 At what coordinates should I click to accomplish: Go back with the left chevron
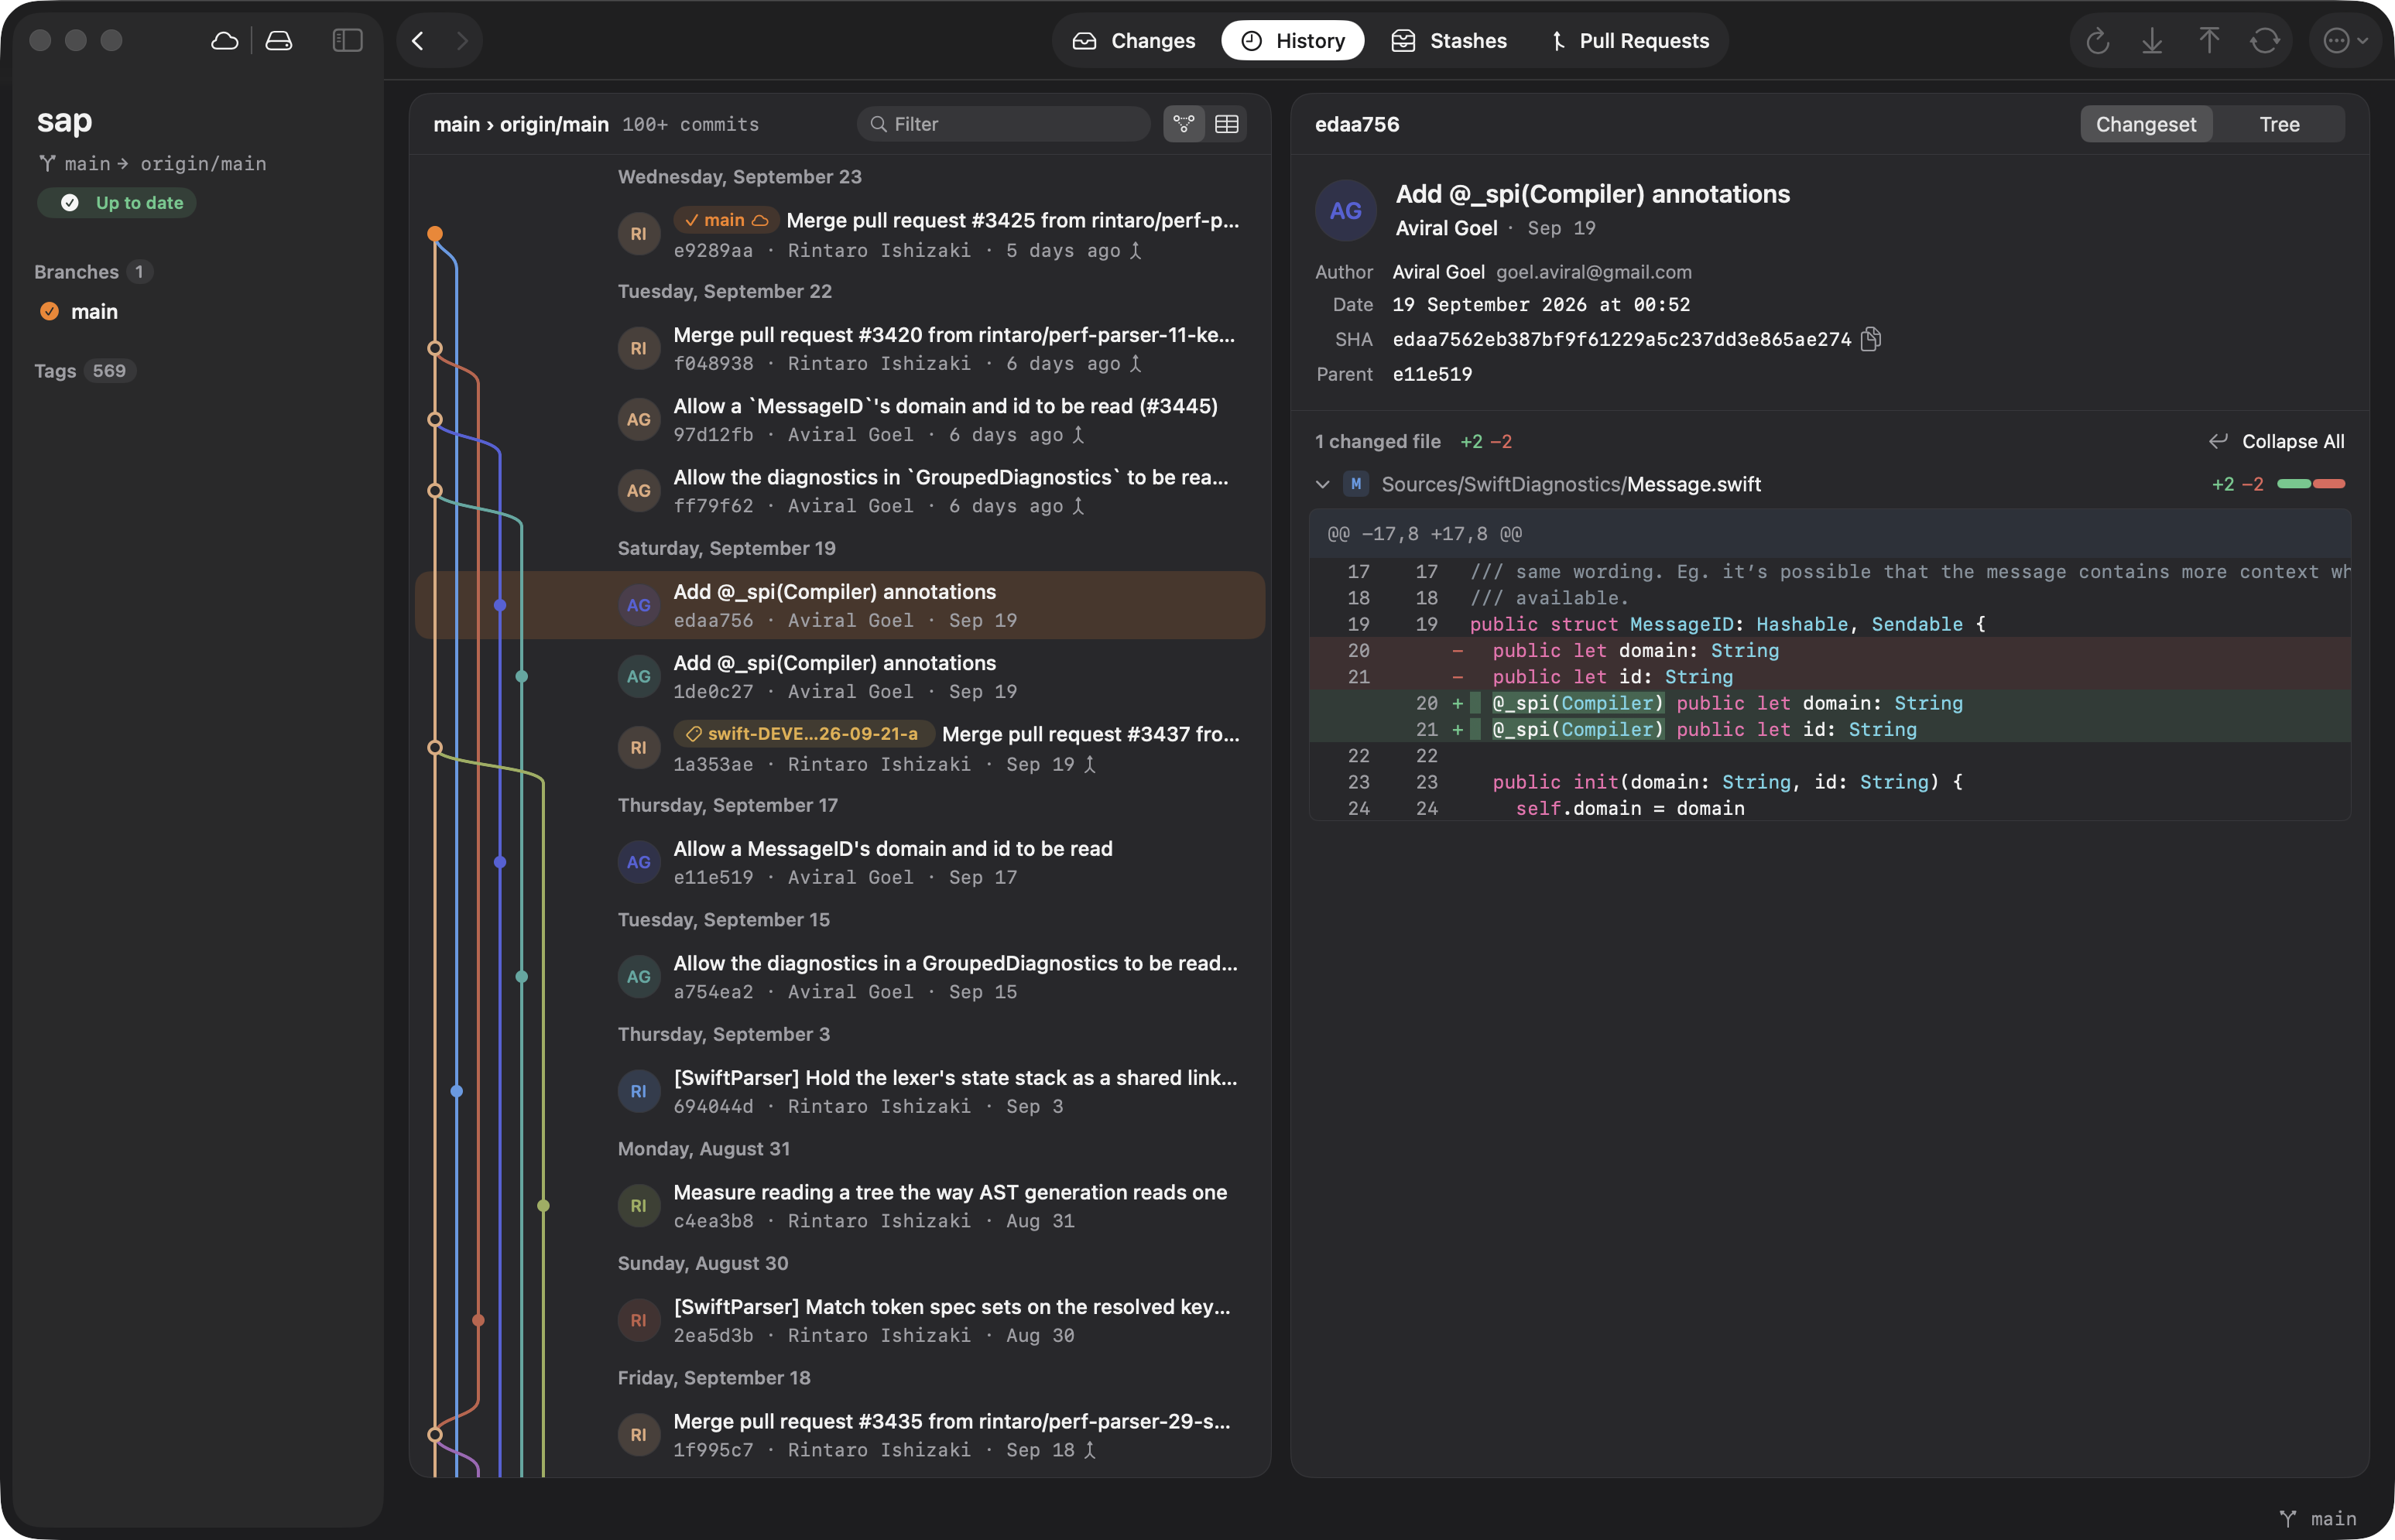(418, 41)
